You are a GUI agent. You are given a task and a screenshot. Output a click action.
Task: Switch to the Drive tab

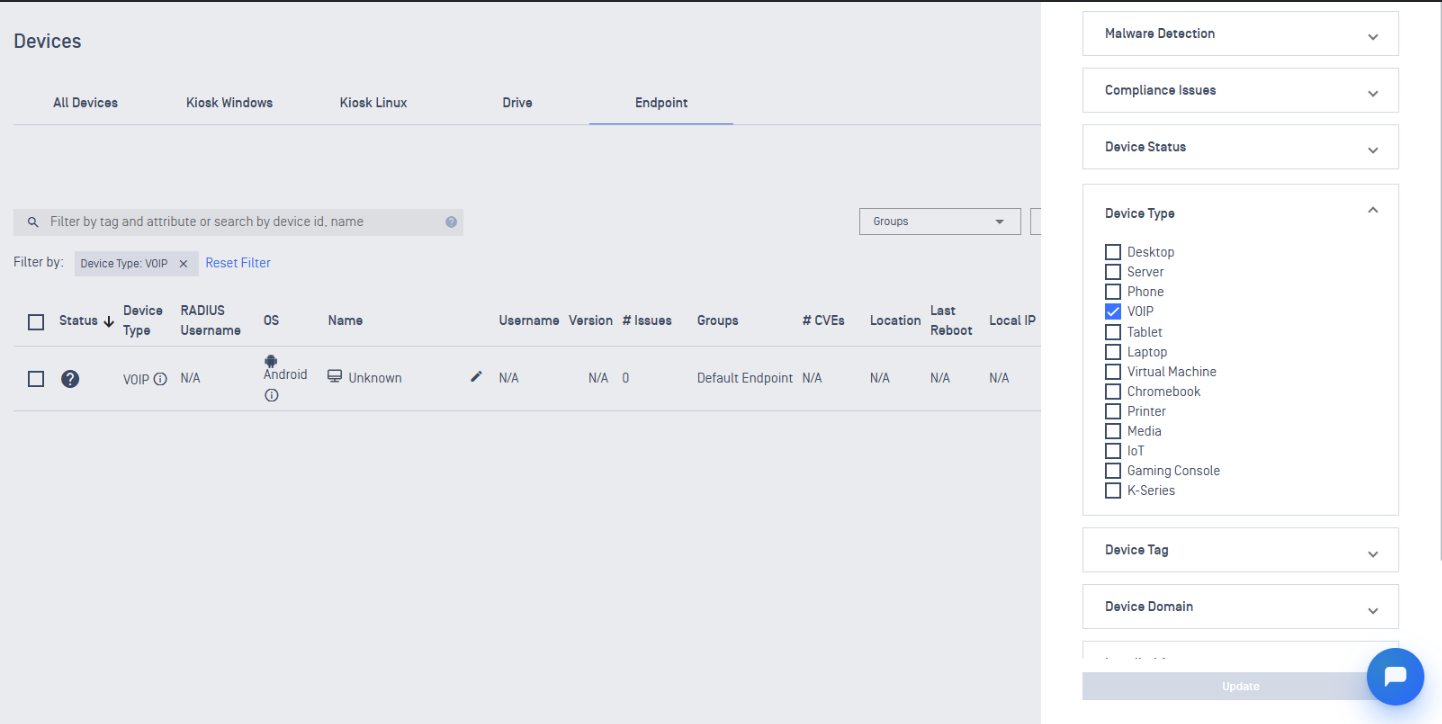[x=517, y=103]
